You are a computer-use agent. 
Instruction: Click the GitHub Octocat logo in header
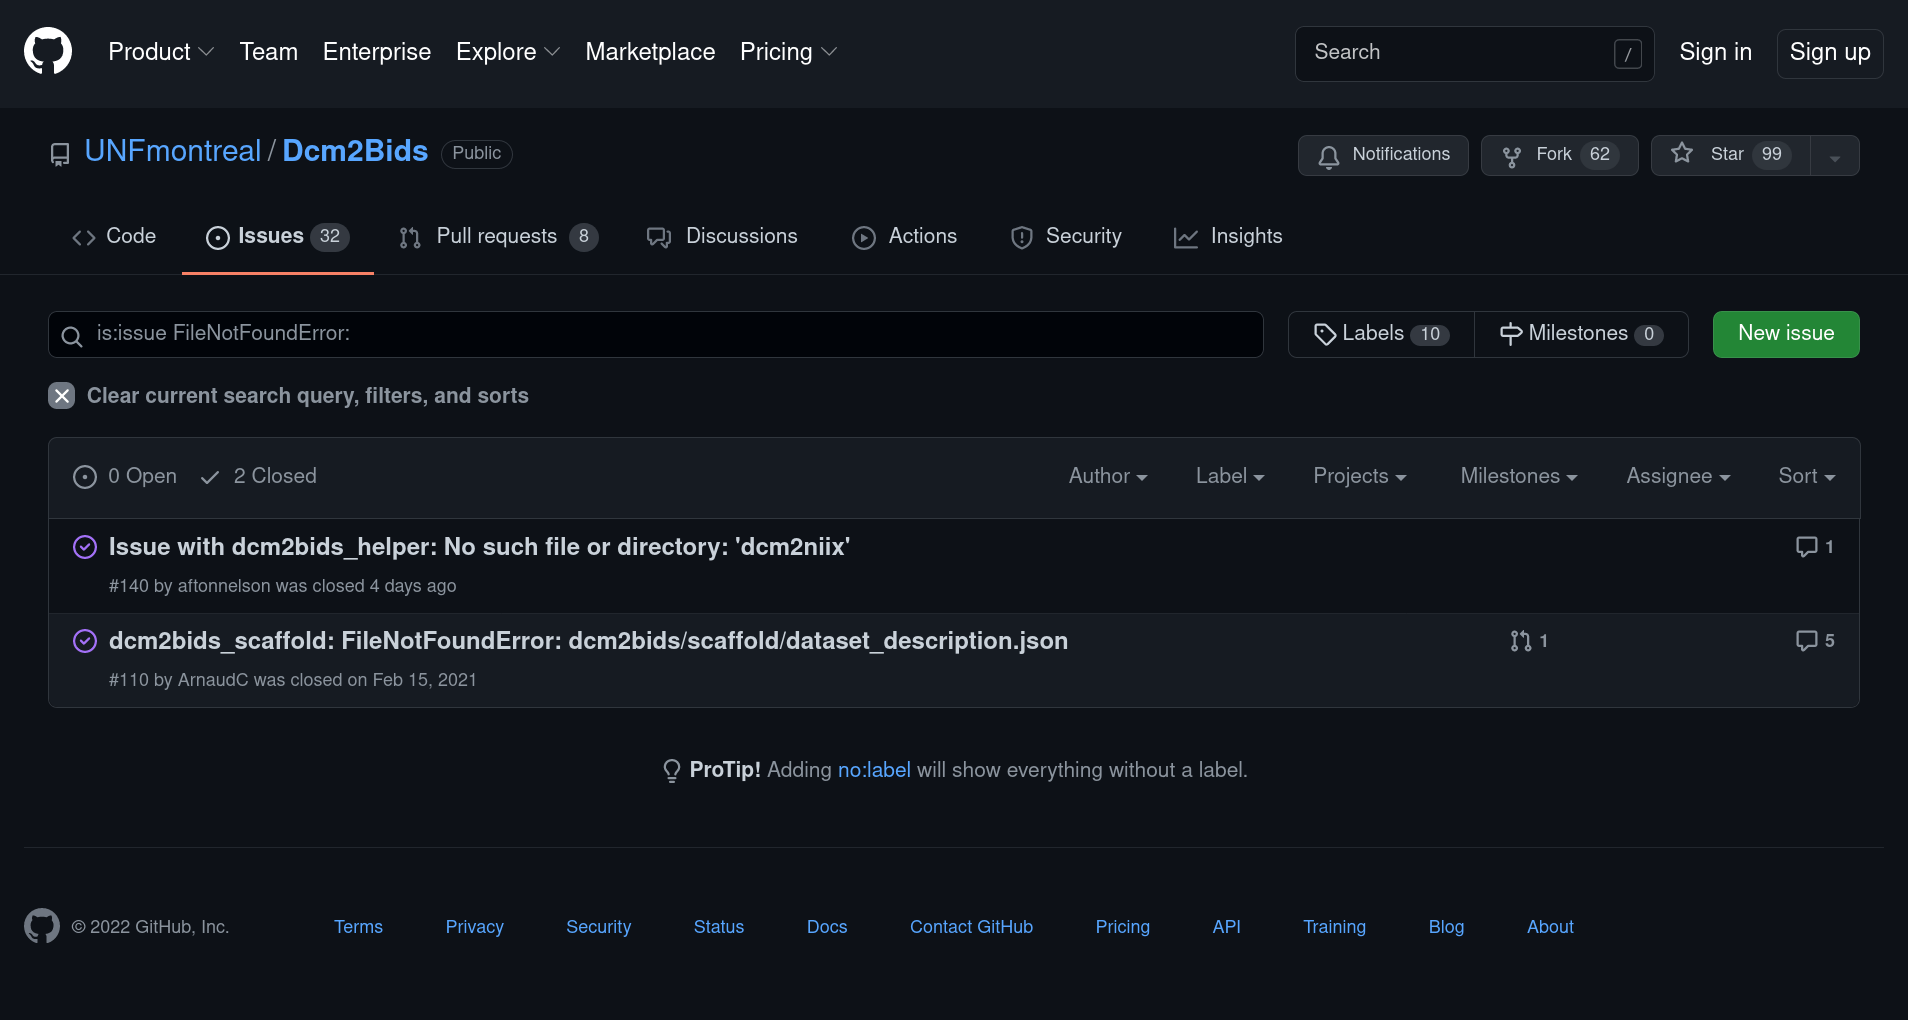point(48,52)
